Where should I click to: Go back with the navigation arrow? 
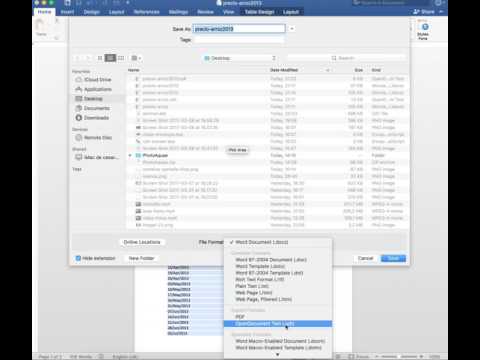77,58
